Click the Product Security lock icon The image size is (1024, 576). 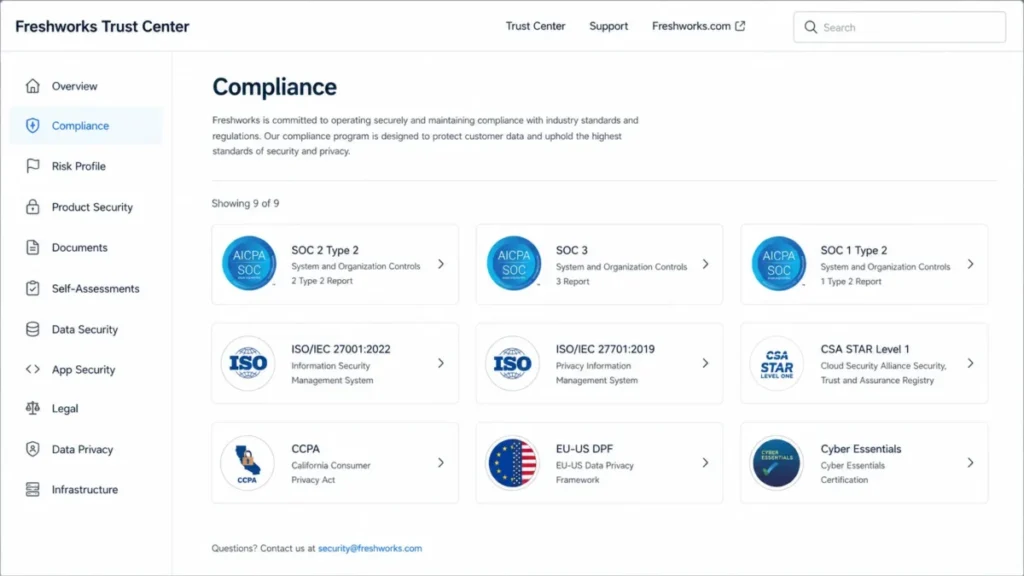33,207
